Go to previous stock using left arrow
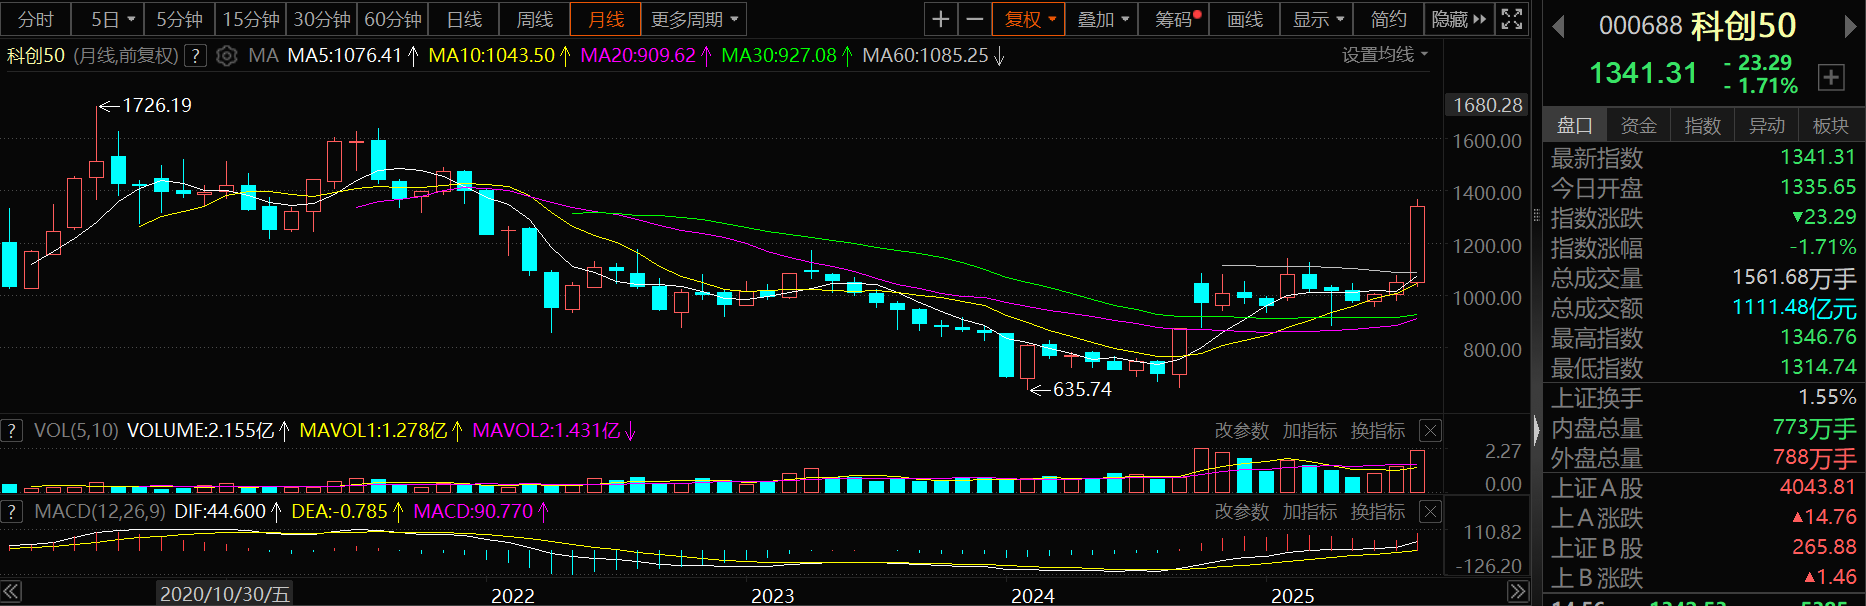This screenshot has width=1866, height=606. (1558, 27)
